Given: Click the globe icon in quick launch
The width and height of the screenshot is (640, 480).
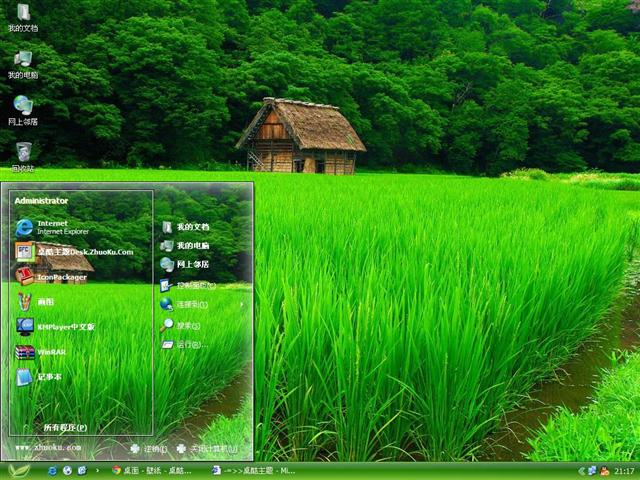Looking at the screenshot, I should click(67, 471).
